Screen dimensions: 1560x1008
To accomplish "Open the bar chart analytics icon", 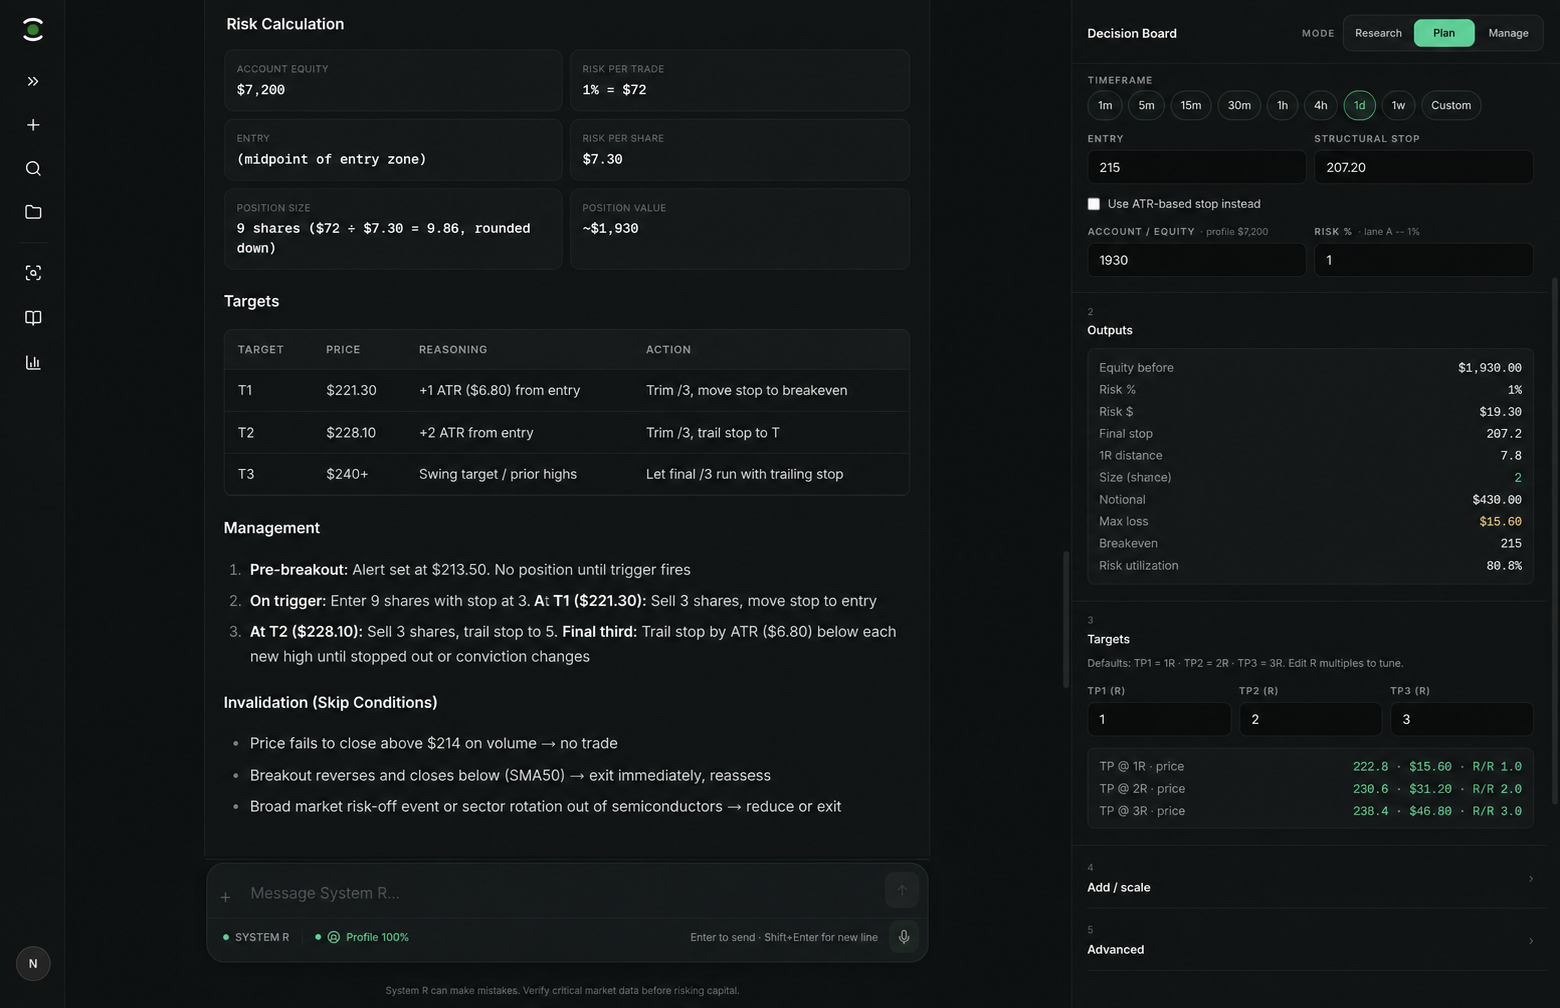I will tap(33, 362).
